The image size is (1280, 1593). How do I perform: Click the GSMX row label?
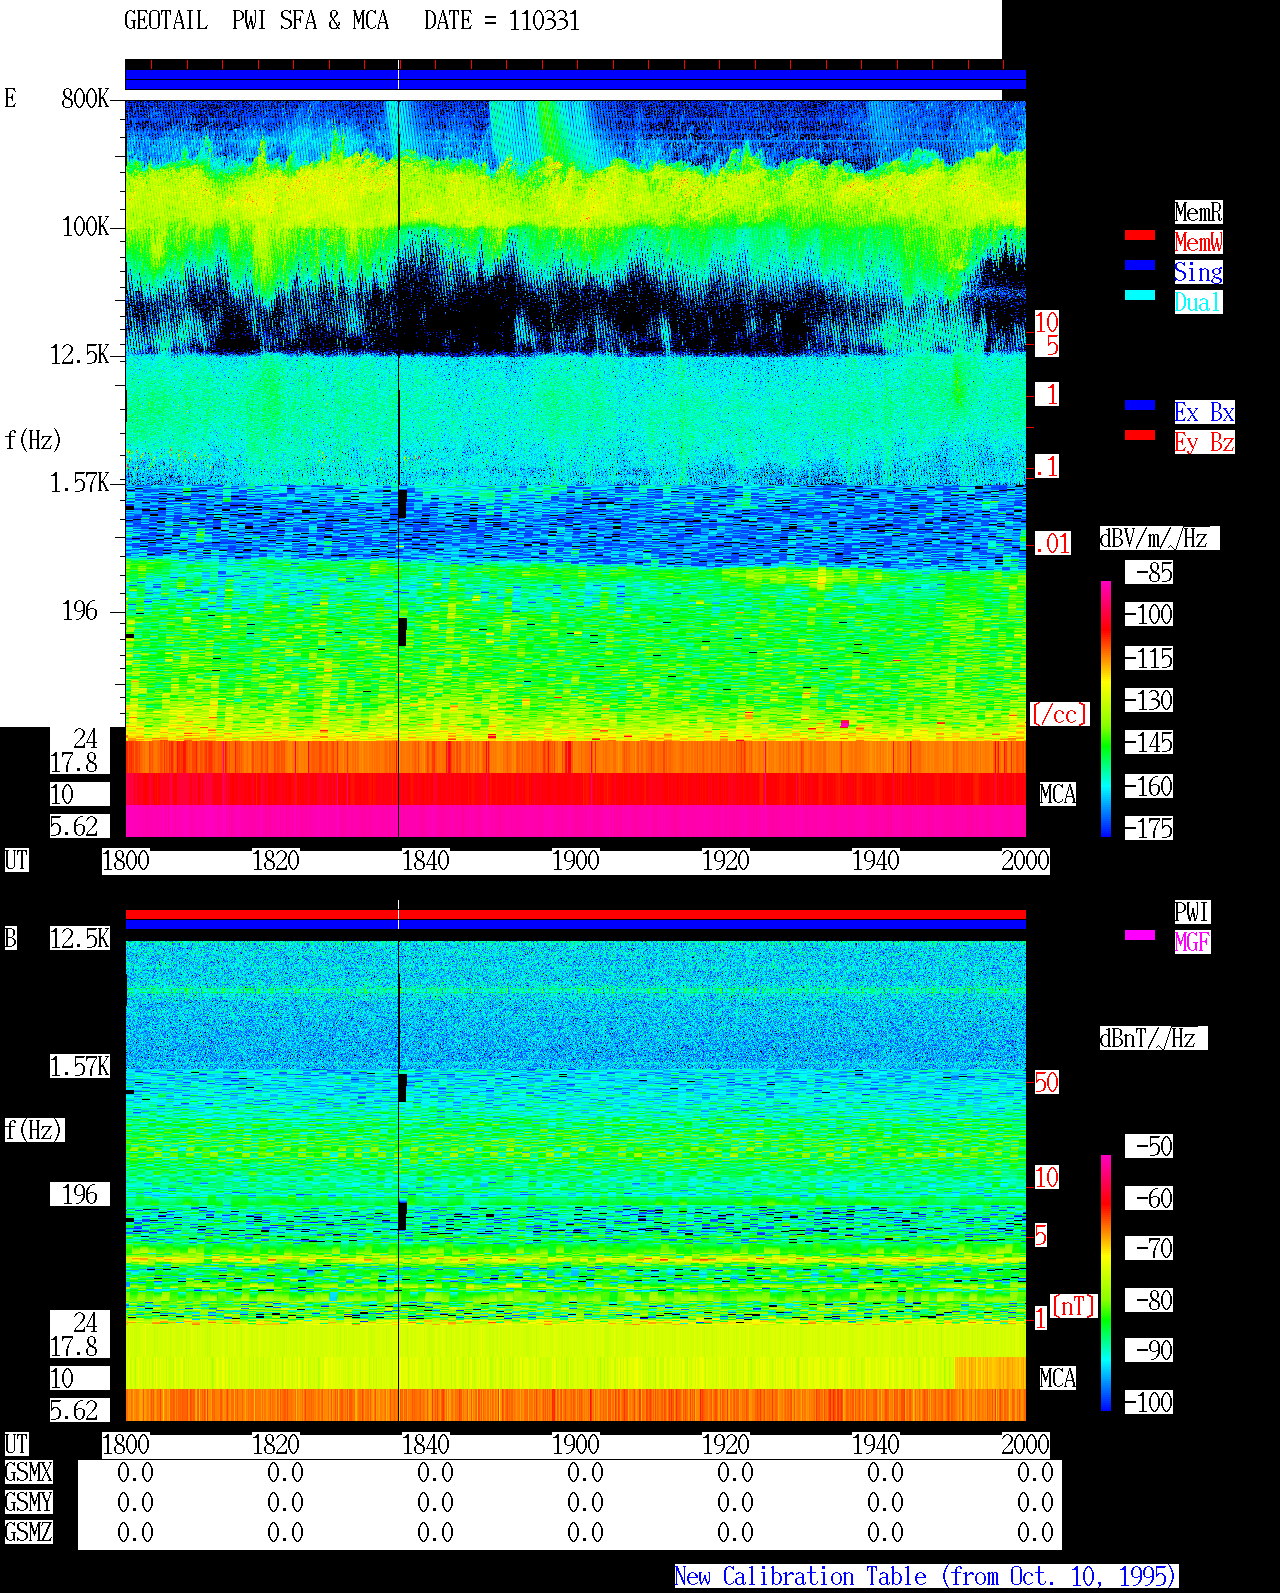tap(28, 1473)
